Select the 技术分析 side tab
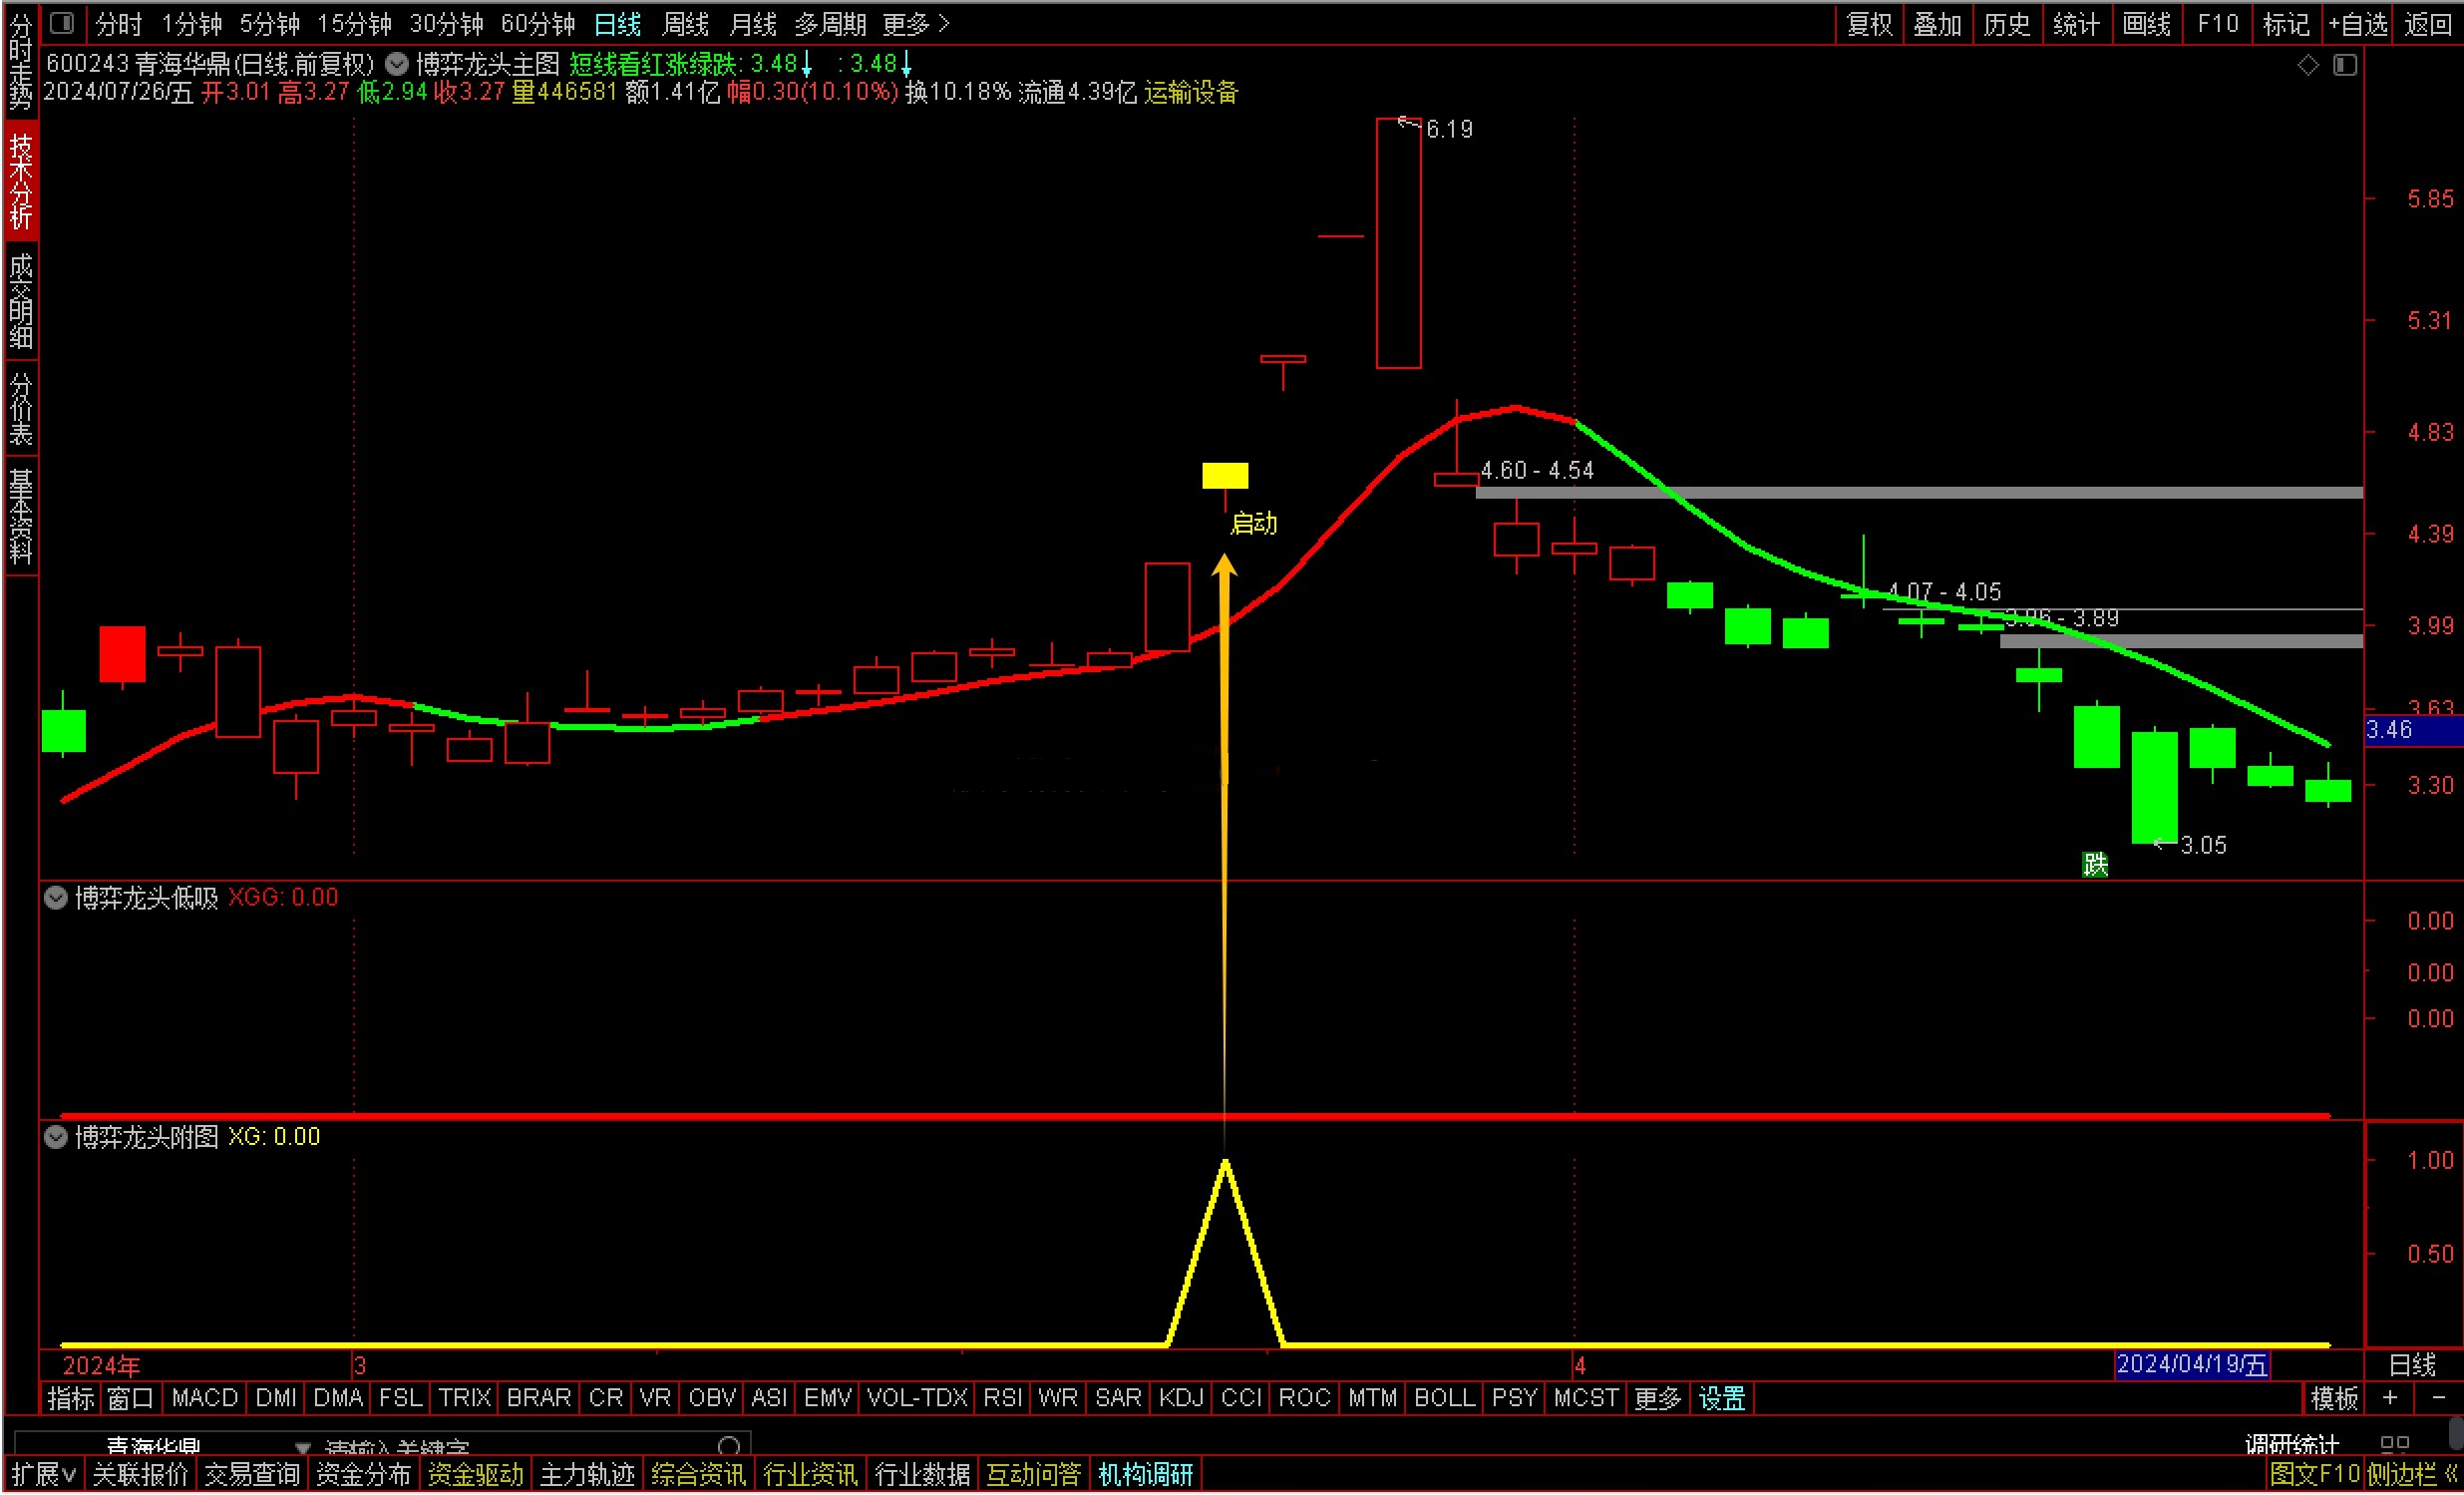2464x1495 pixels. pyautogui.click(x=21, y=181)
